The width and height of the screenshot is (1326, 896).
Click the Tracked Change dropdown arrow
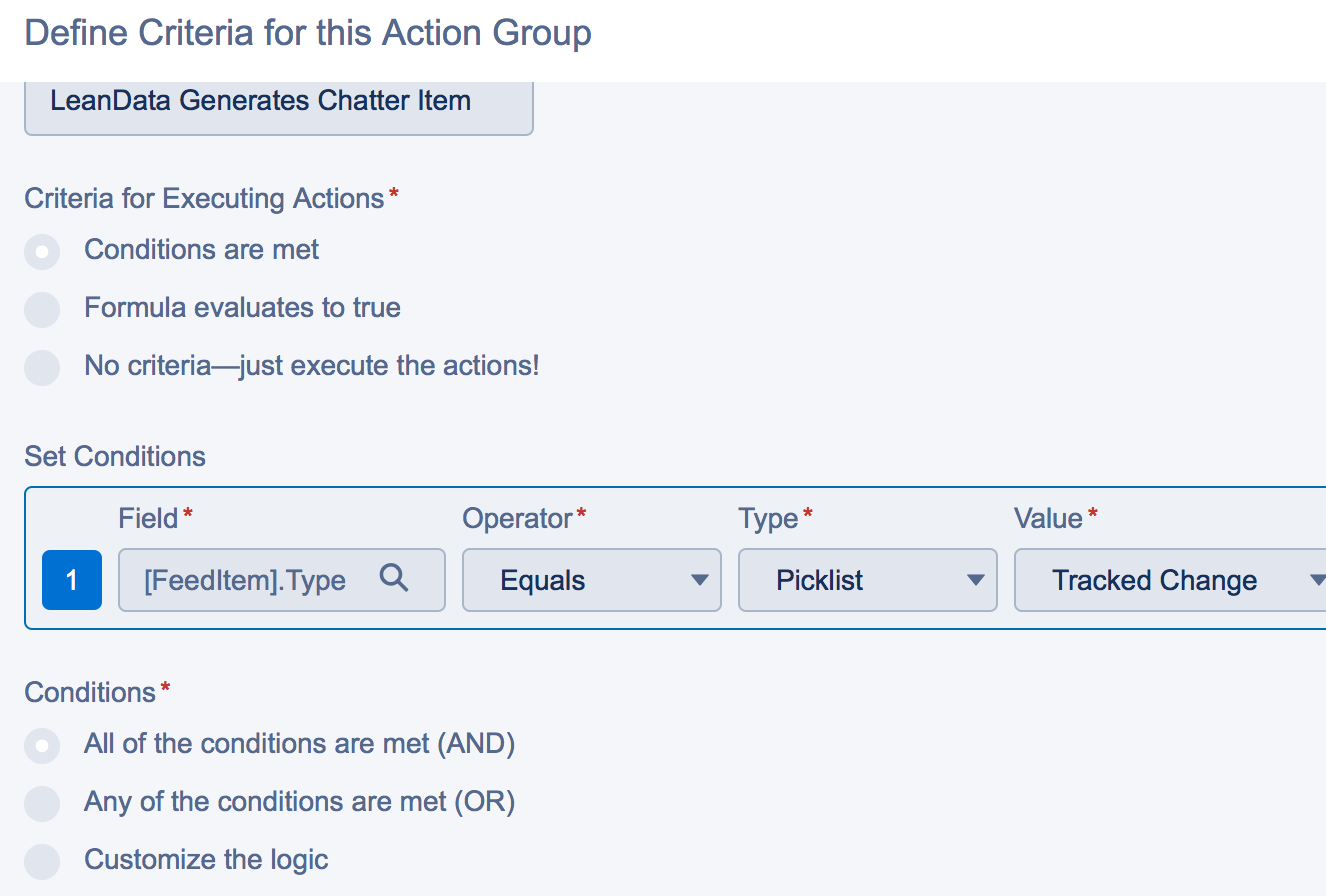(x=1317, y=580)
